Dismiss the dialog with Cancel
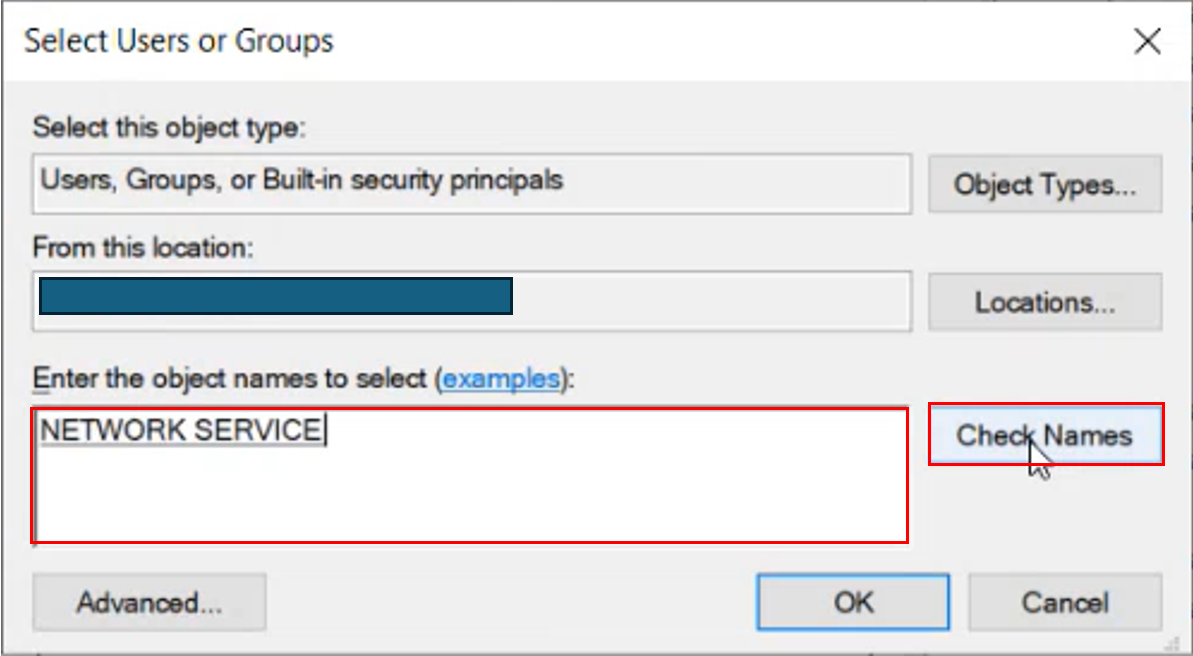 (1064, 602)
